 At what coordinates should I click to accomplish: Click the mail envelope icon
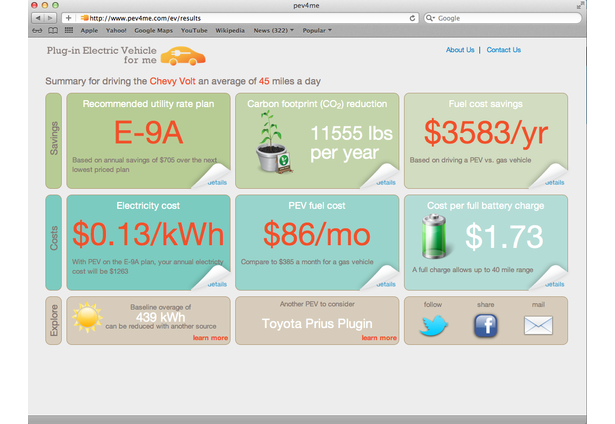[538, 326]
